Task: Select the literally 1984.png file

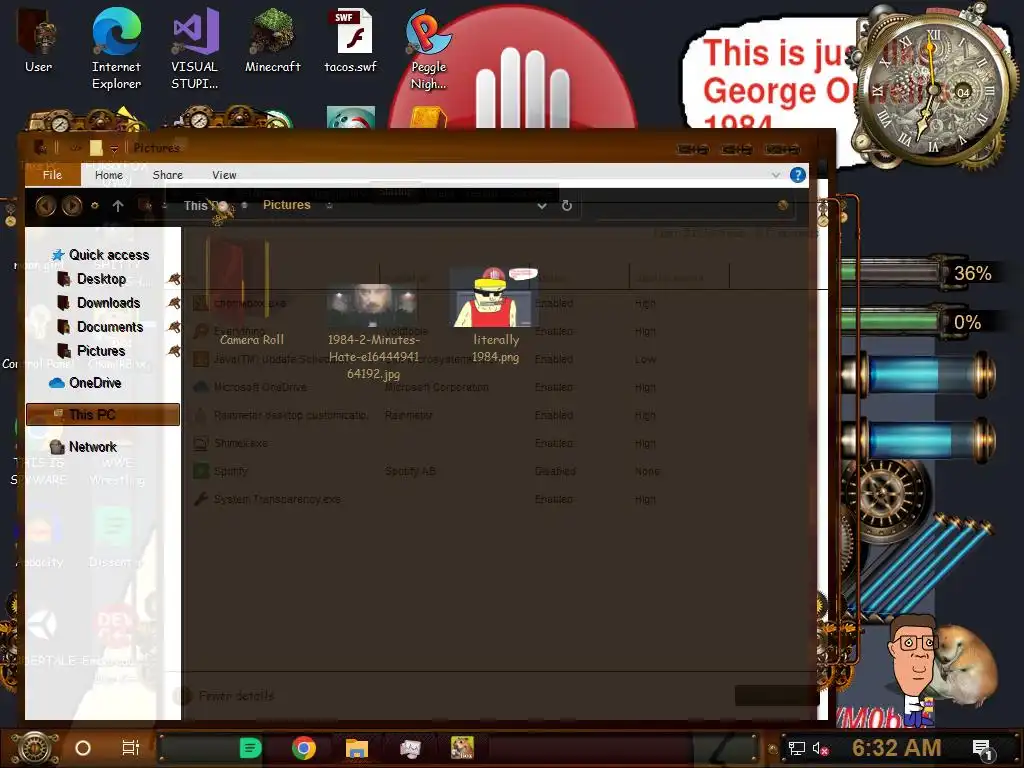Action: (496, 315)
